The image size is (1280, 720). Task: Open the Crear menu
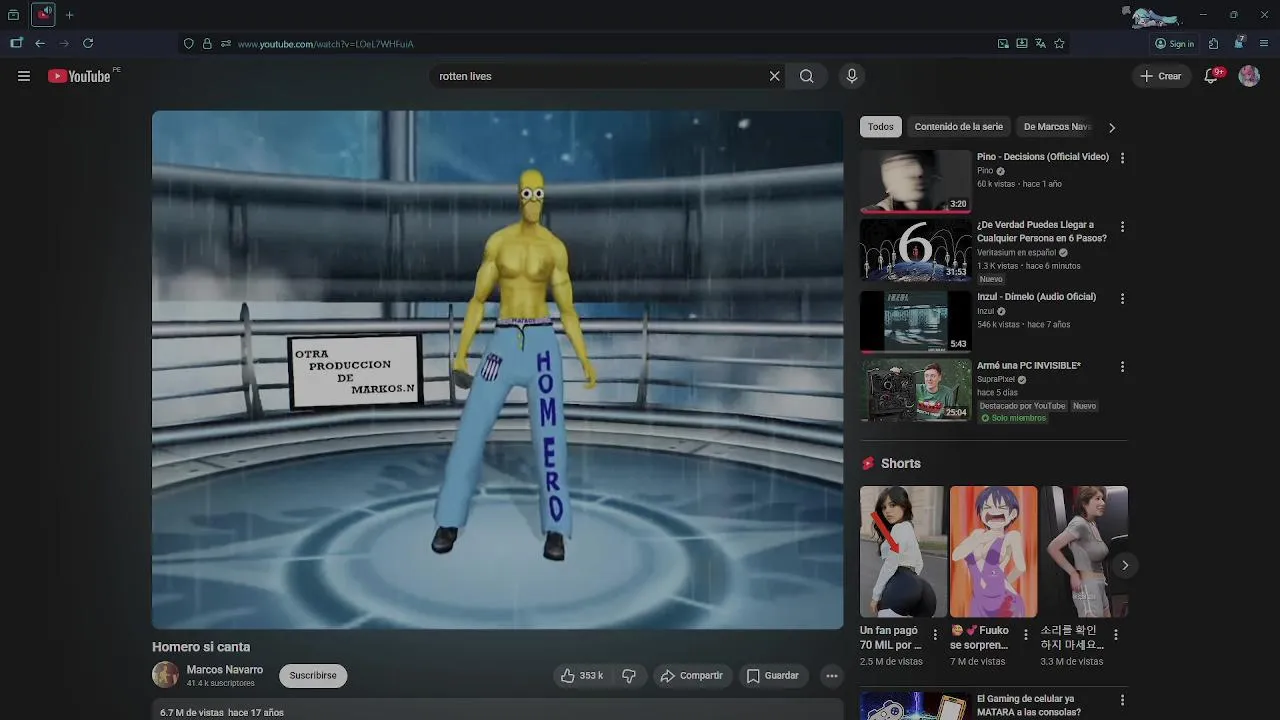pyautogui.click(x=1161, y=76)
